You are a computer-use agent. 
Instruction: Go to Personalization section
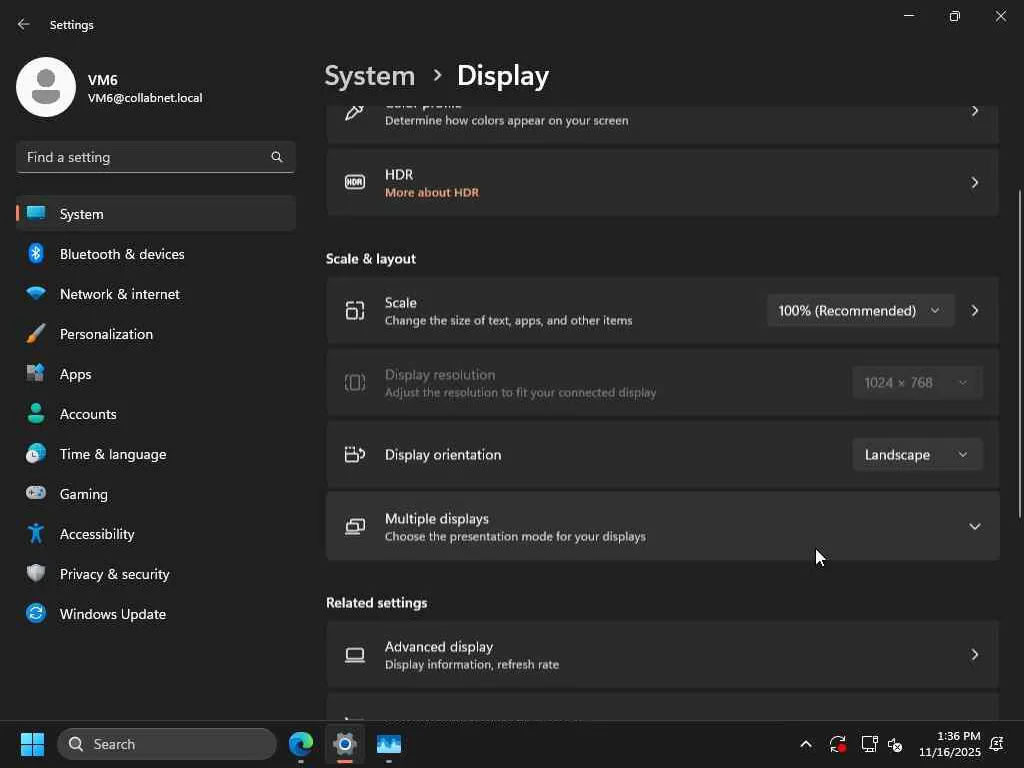[106, 334]
